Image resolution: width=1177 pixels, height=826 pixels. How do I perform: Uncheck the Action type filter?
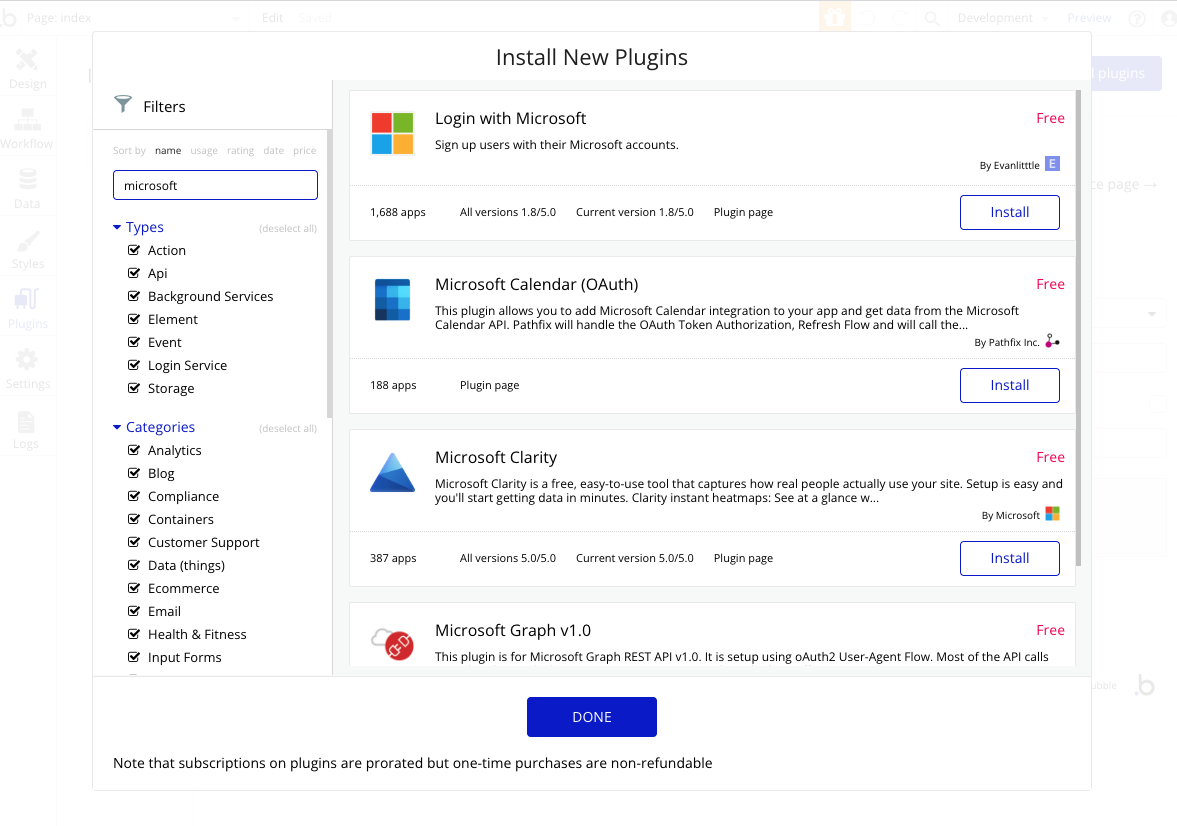pyautogui.click(x=134, y=250)
